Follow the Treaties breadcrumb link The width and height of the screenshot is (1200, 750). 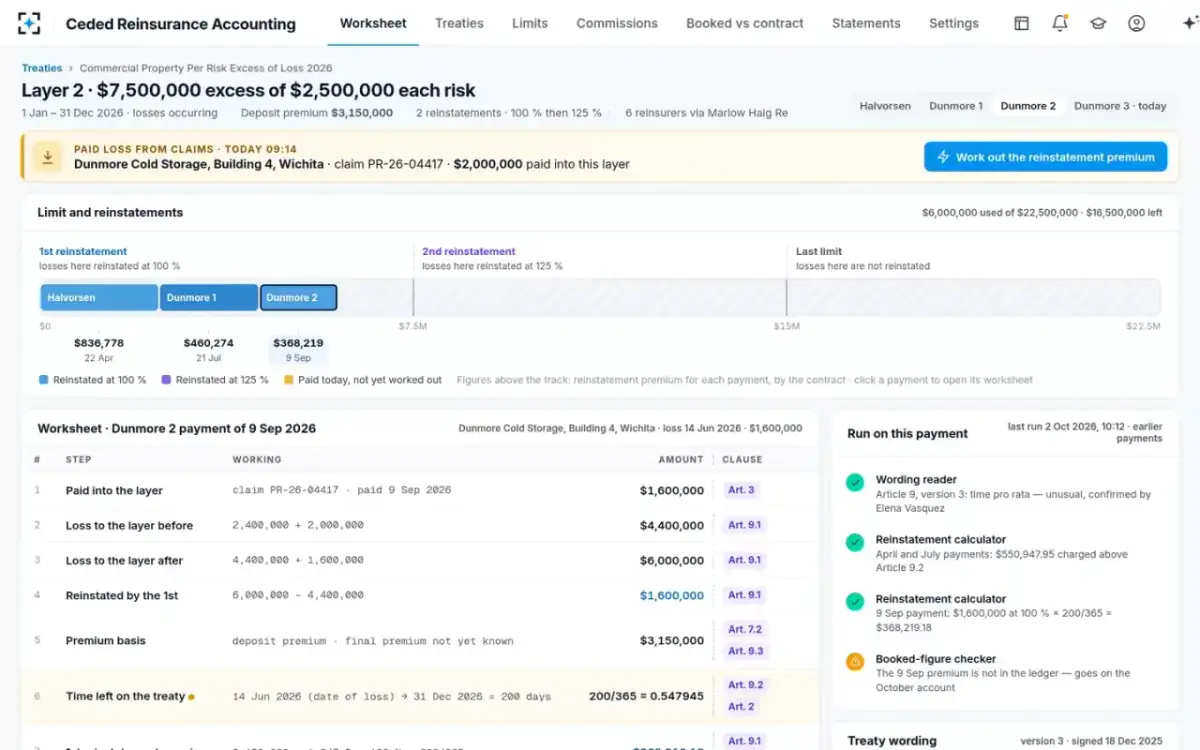coord(42,68)
